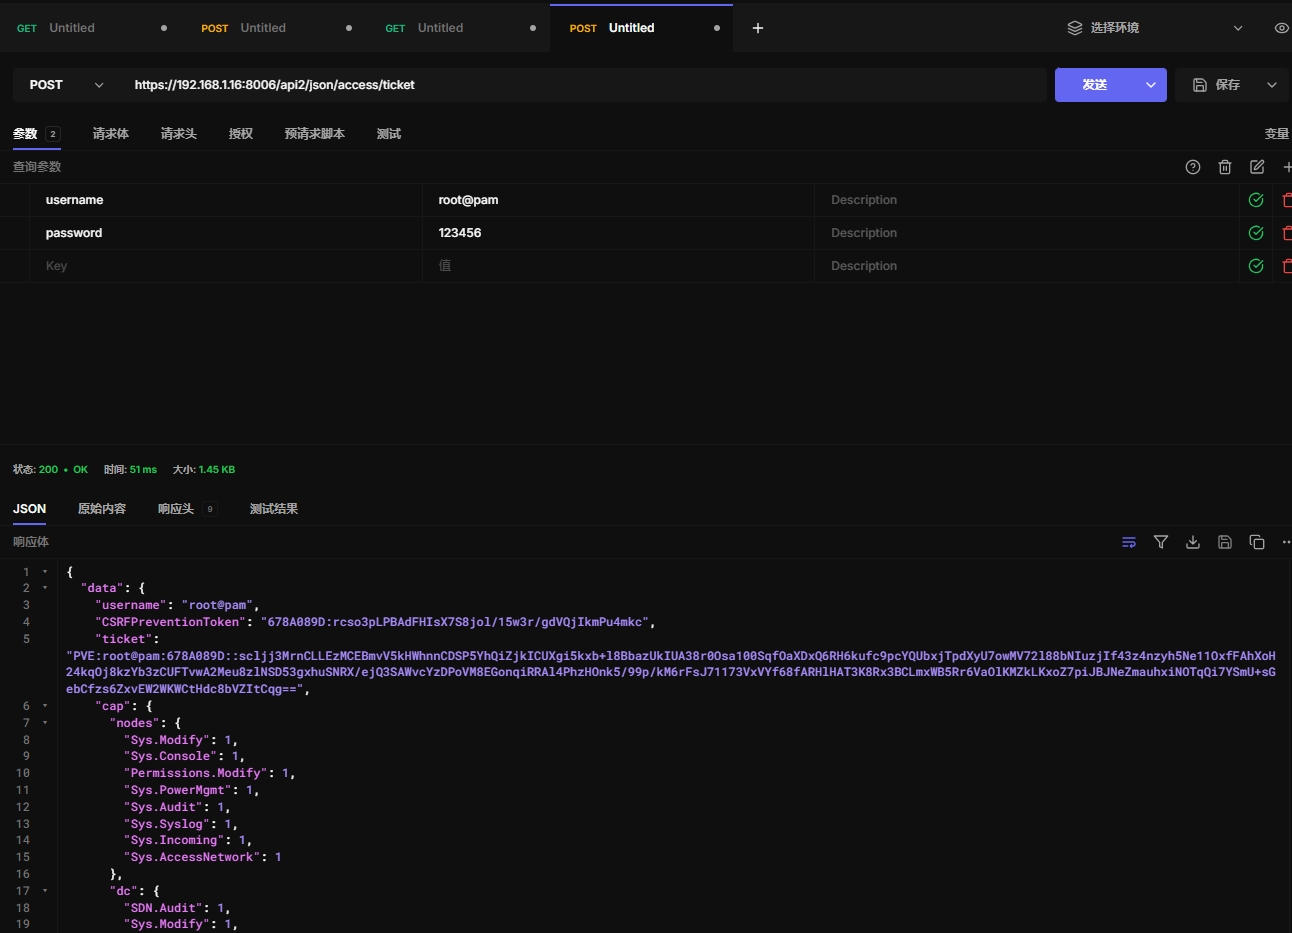Copy the response body with the copy icon
This screenshot has width=1292, height=933.
(x=1256, y=542)
